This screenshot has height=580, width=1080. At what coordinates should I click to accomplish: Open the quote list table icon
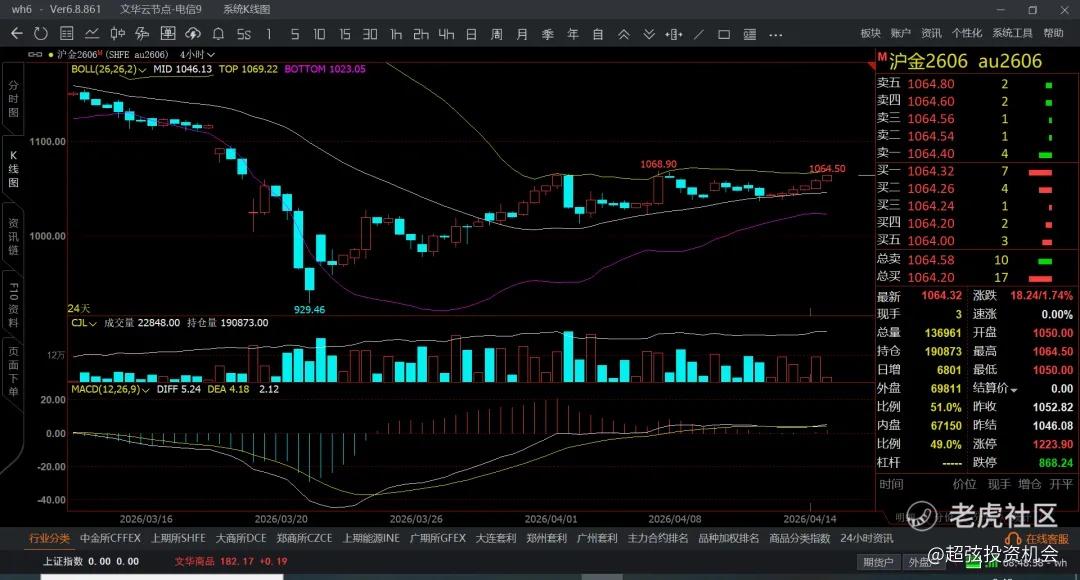(67, 34)
